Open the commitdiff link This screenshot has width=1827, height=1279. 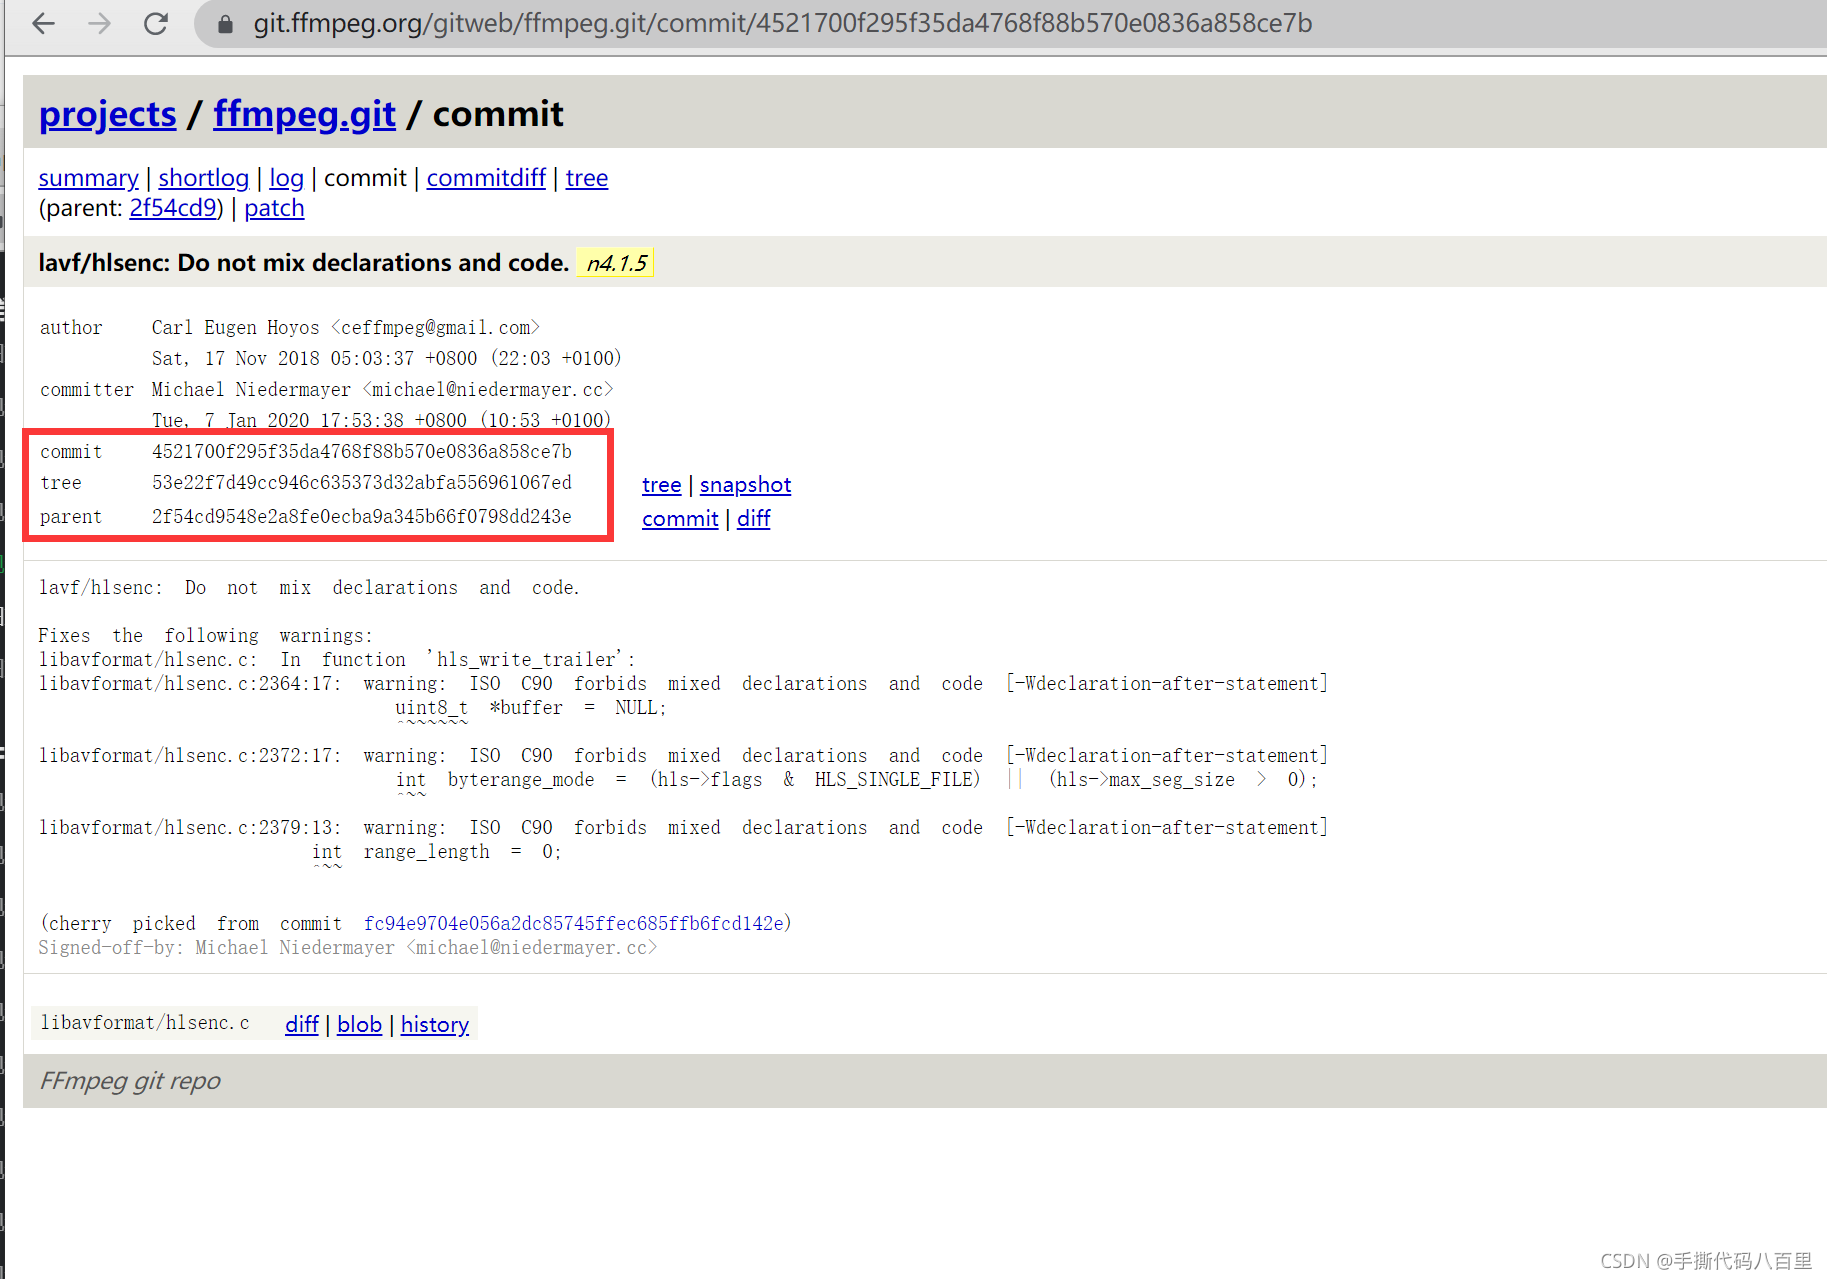click(x=486, y=177)
